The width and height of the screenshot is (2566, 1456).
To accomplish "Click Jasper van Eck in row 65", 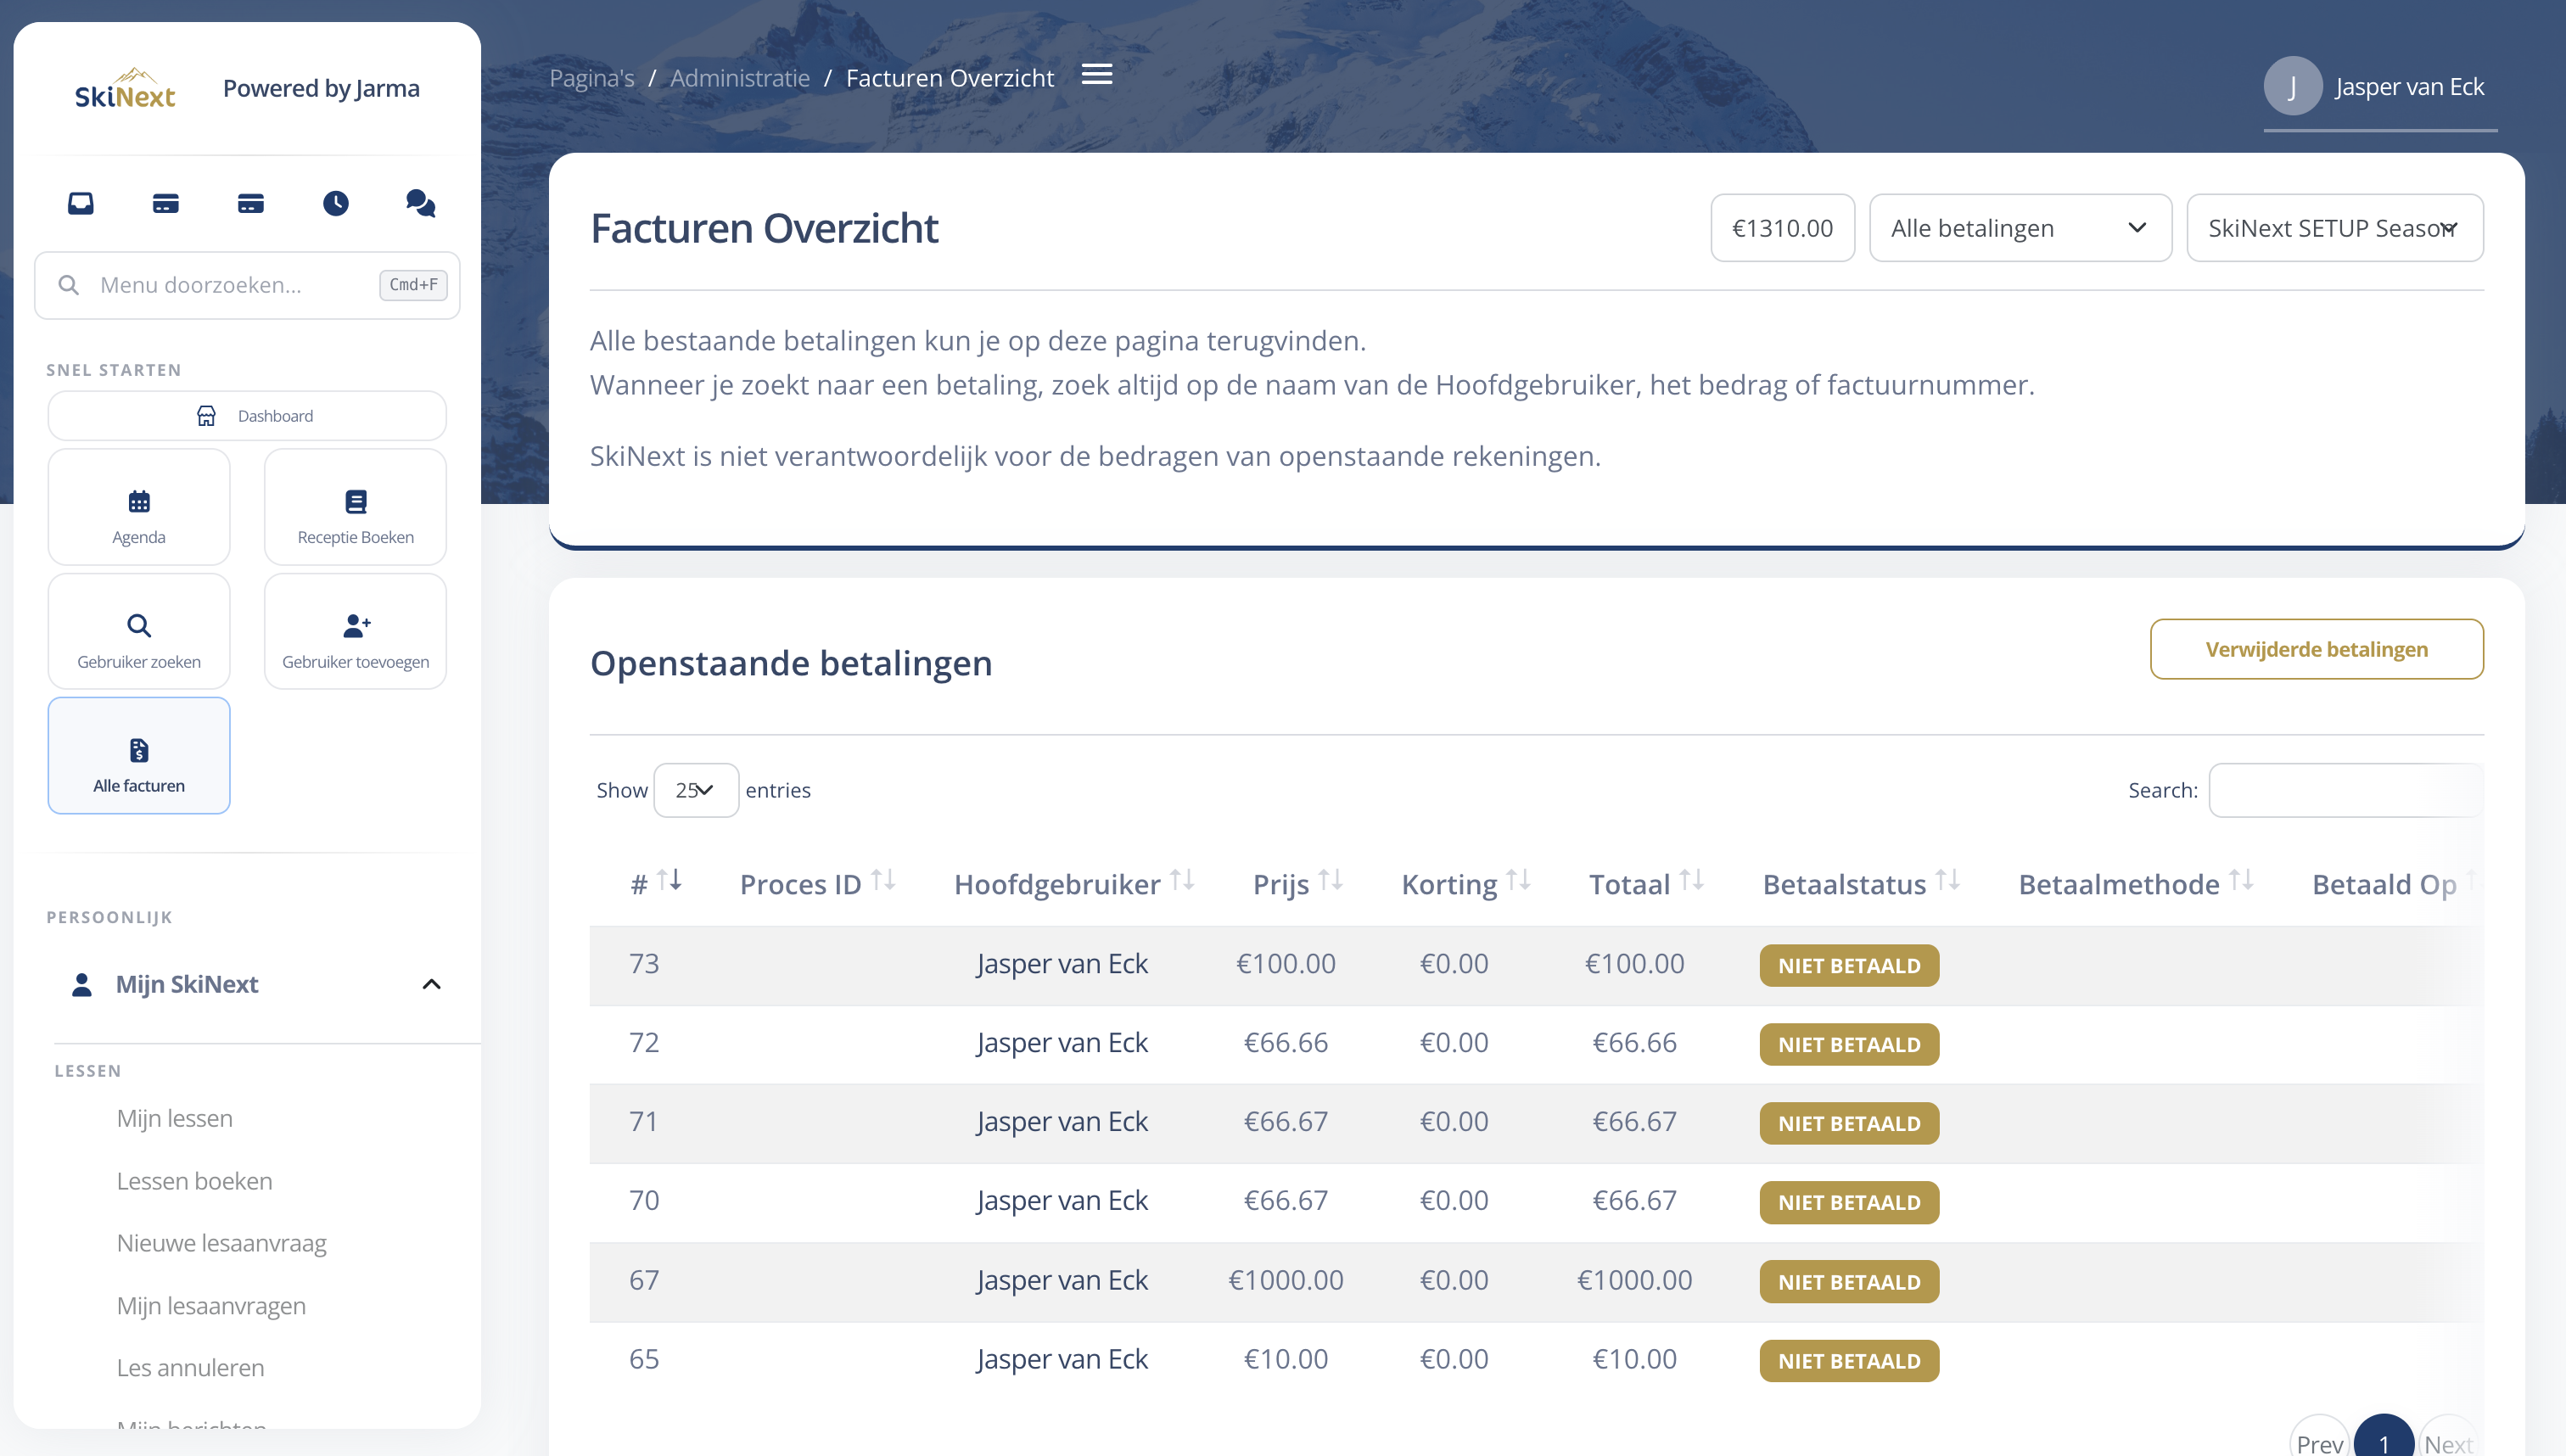I will (1062, 1359).
